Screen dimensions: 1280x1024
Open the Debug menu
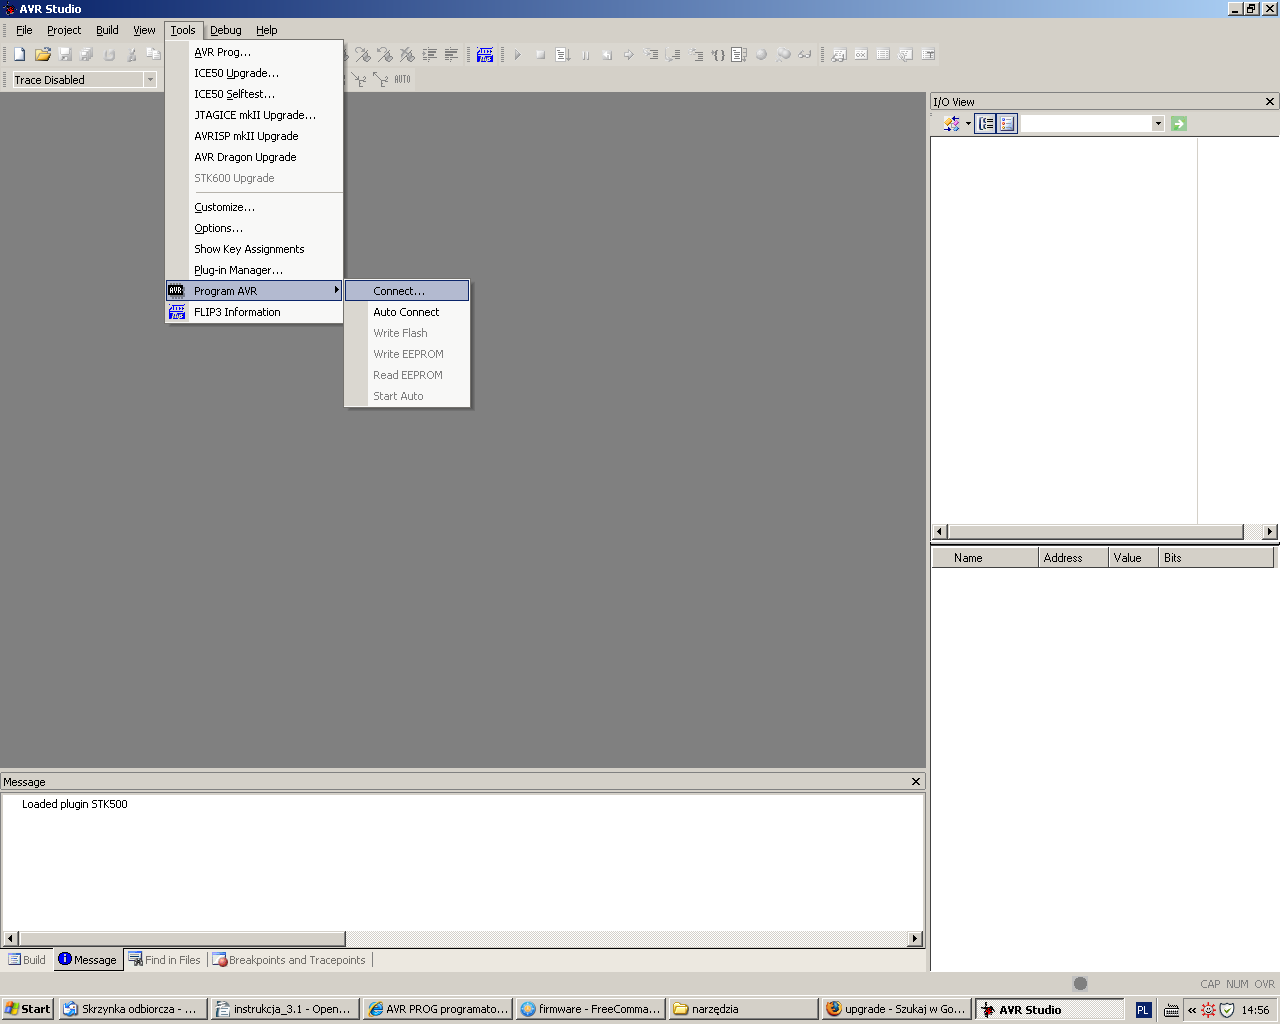click(x=226, y=30)
